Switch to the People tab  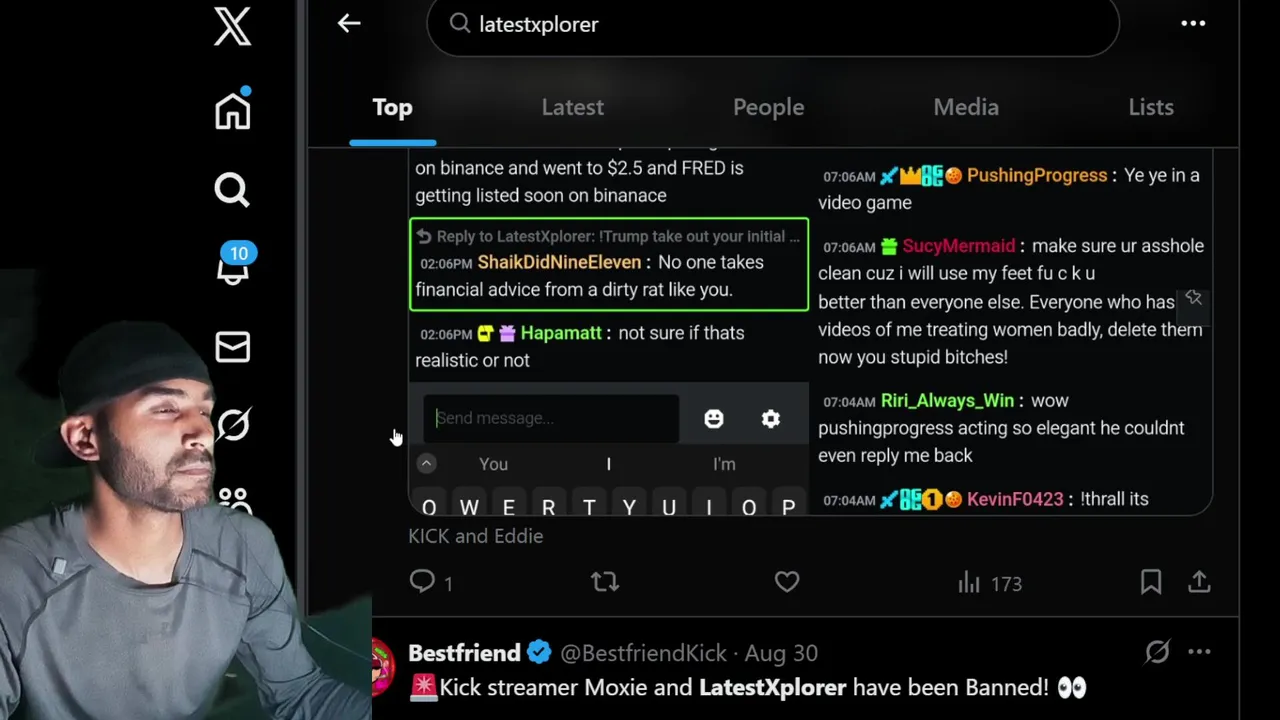tap(768, 107)
